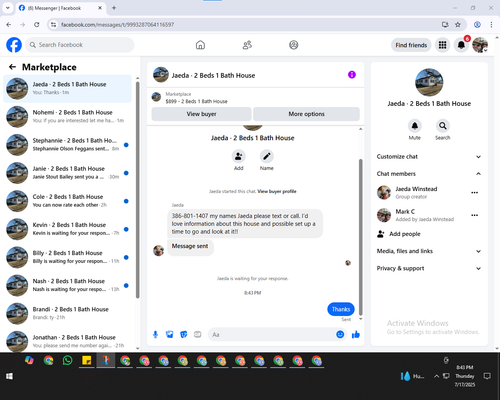Record a voice clip microphone icon
500x400 pixels.
click(155, 334)
